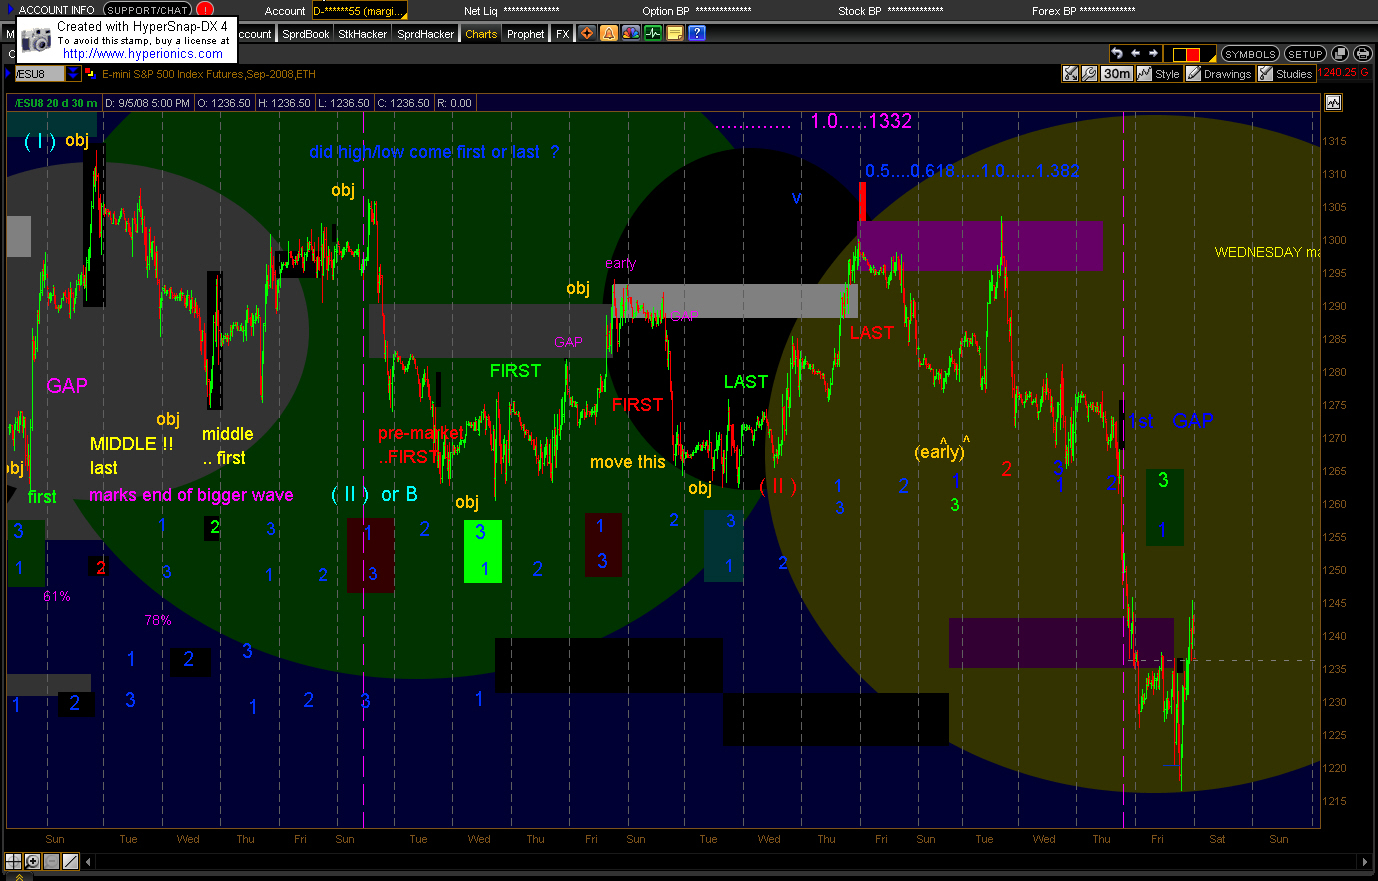Click the mini chart icon above price axis
Screen dimensions: 1378x881
[1333, 102]
